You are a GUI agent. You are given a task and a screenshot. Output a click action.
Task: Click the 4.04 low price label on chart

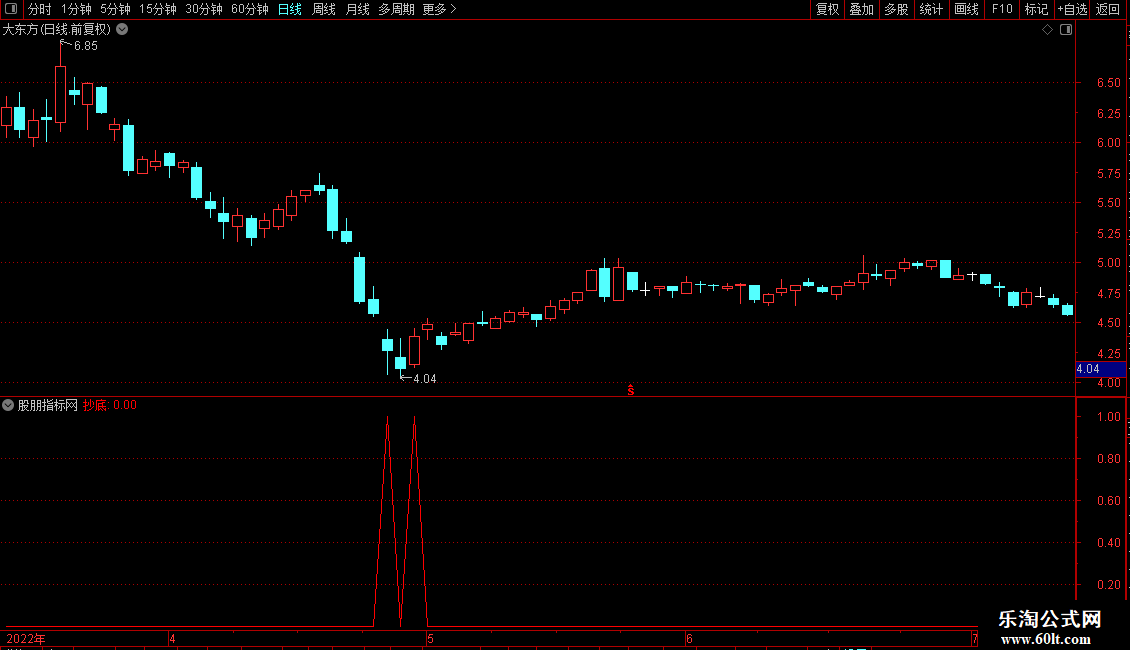point(424,379)
